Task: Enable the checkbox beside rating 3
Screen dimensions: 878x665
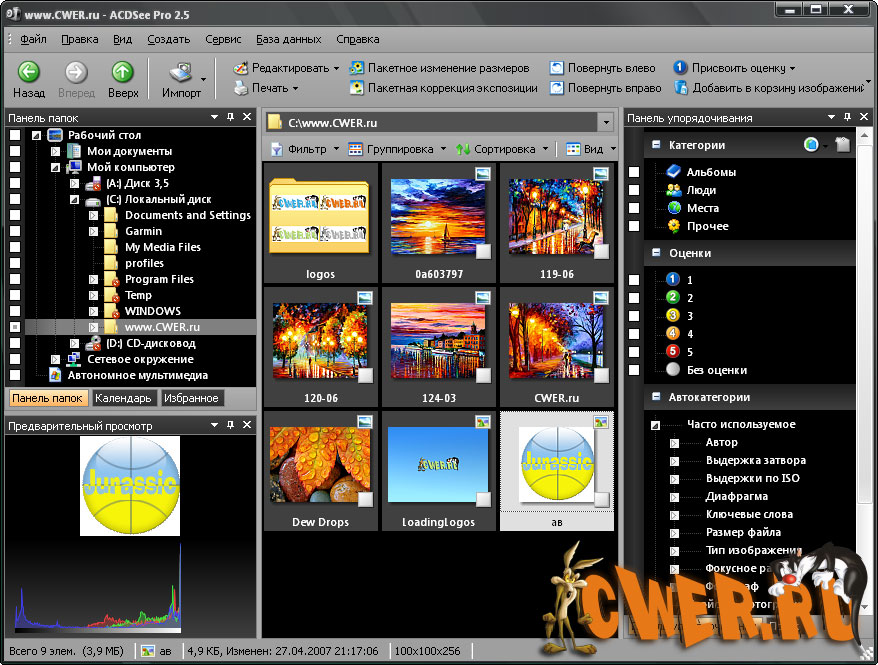Action: (634, 316)
